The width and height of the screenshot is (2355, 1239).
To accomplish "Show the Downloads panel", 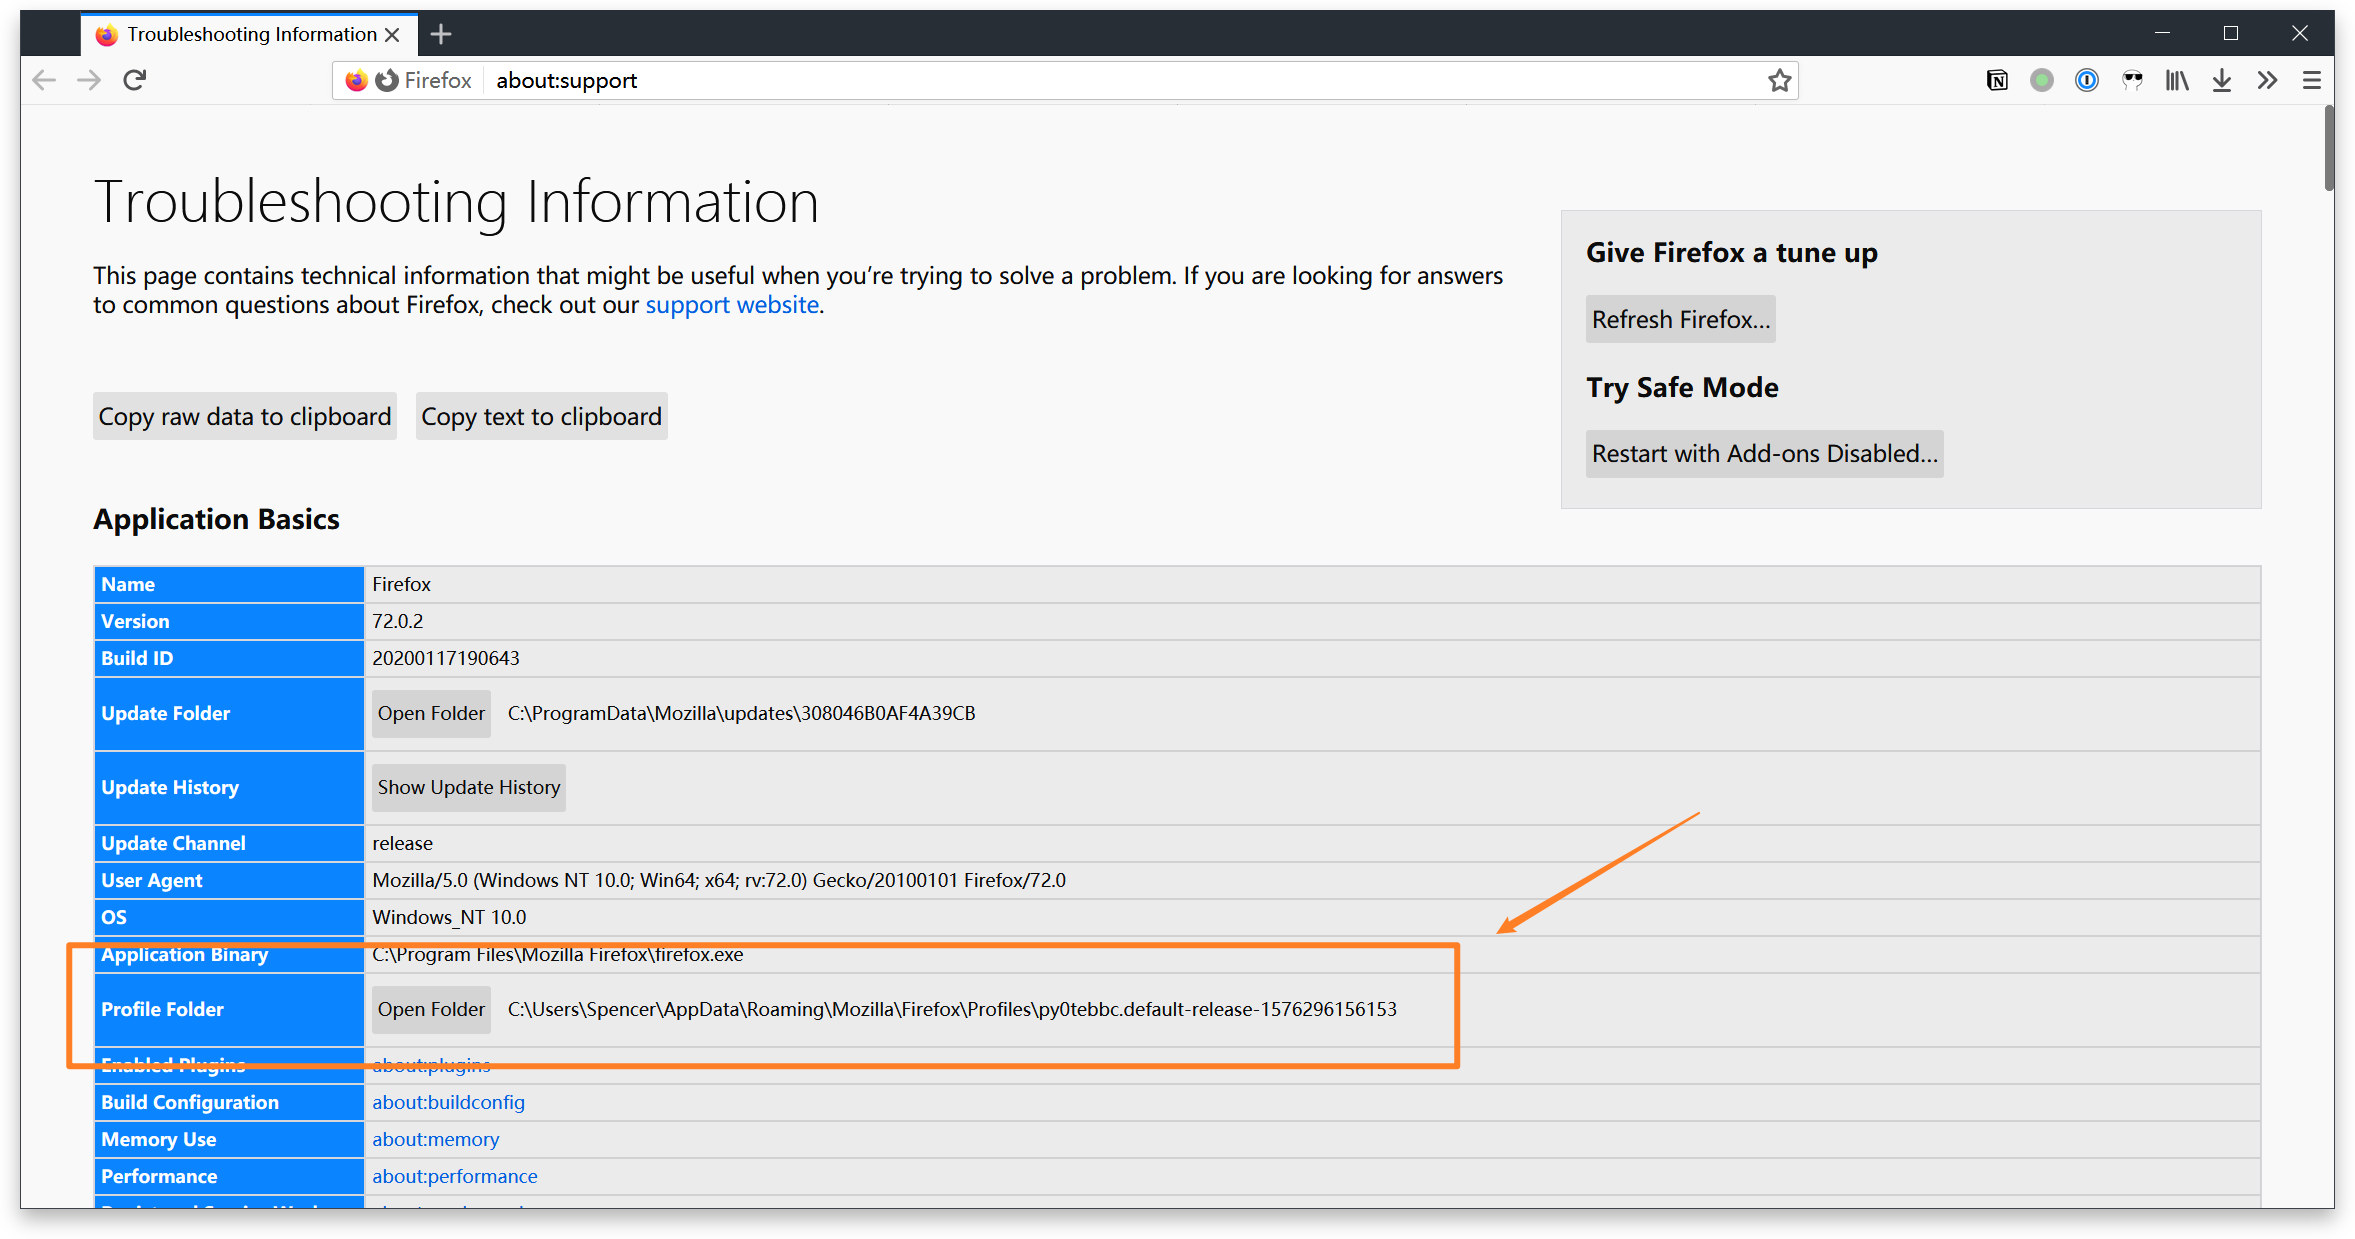I will tap(2222, 81).
